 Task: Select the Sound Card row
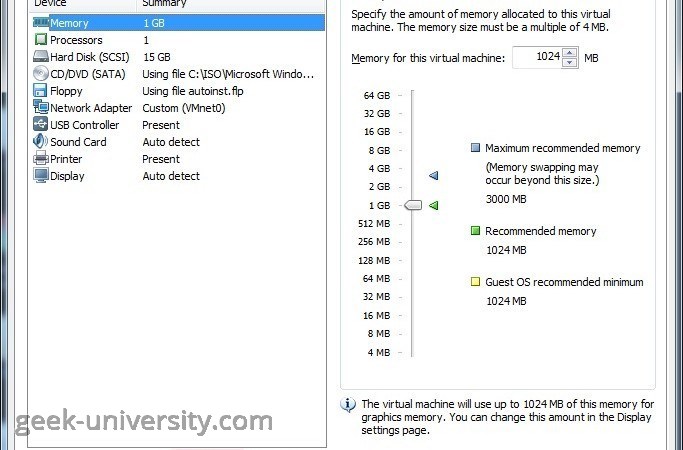178,142
